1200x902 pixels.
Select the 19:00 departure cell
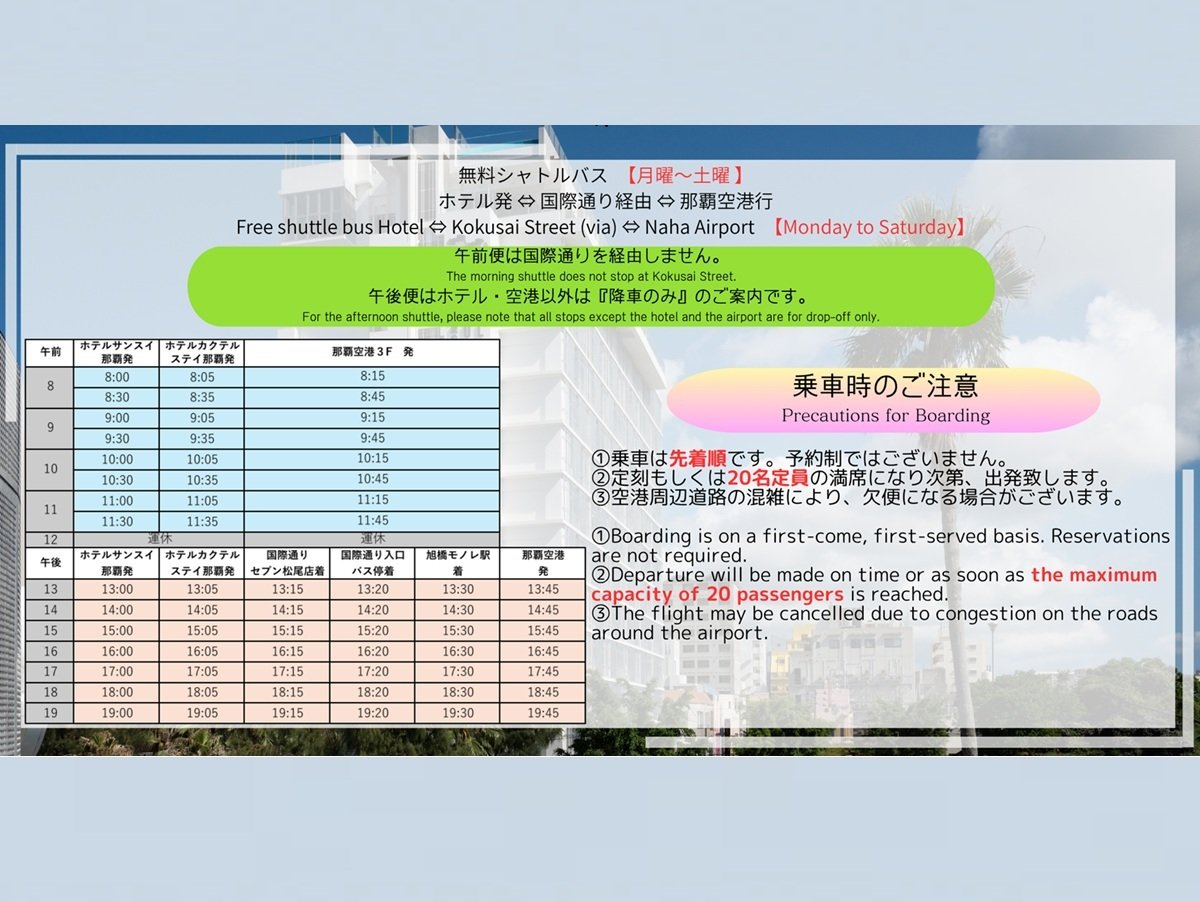(117, 713)
